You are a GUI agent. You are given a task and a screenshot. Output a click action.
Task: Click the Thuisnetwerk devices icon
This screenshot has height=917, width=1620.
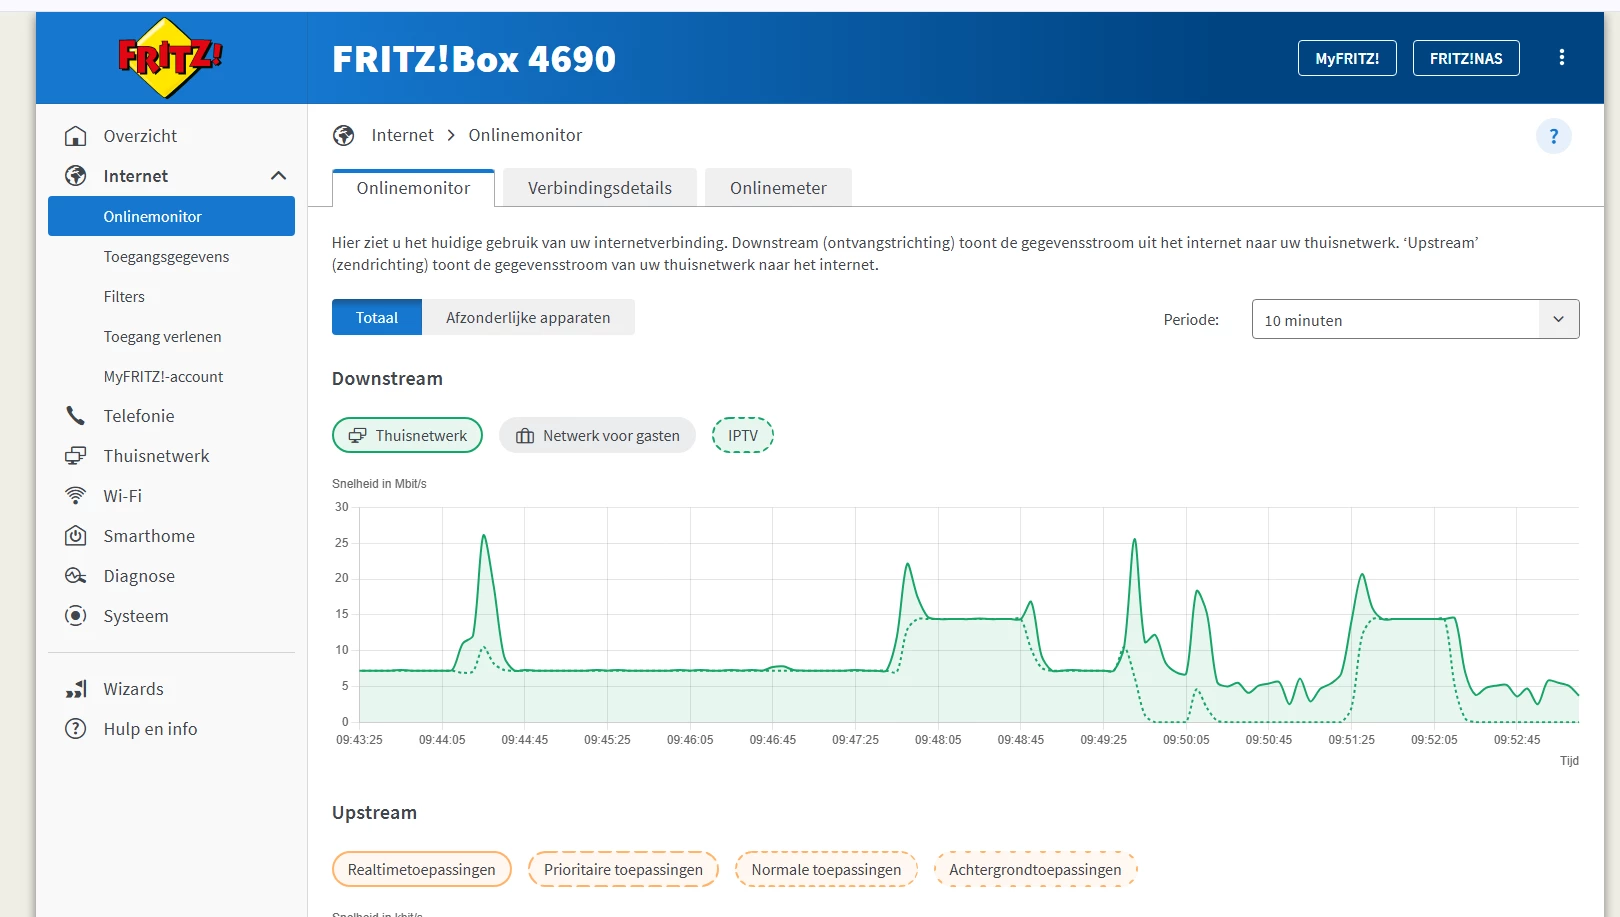[x=75, y=456]
